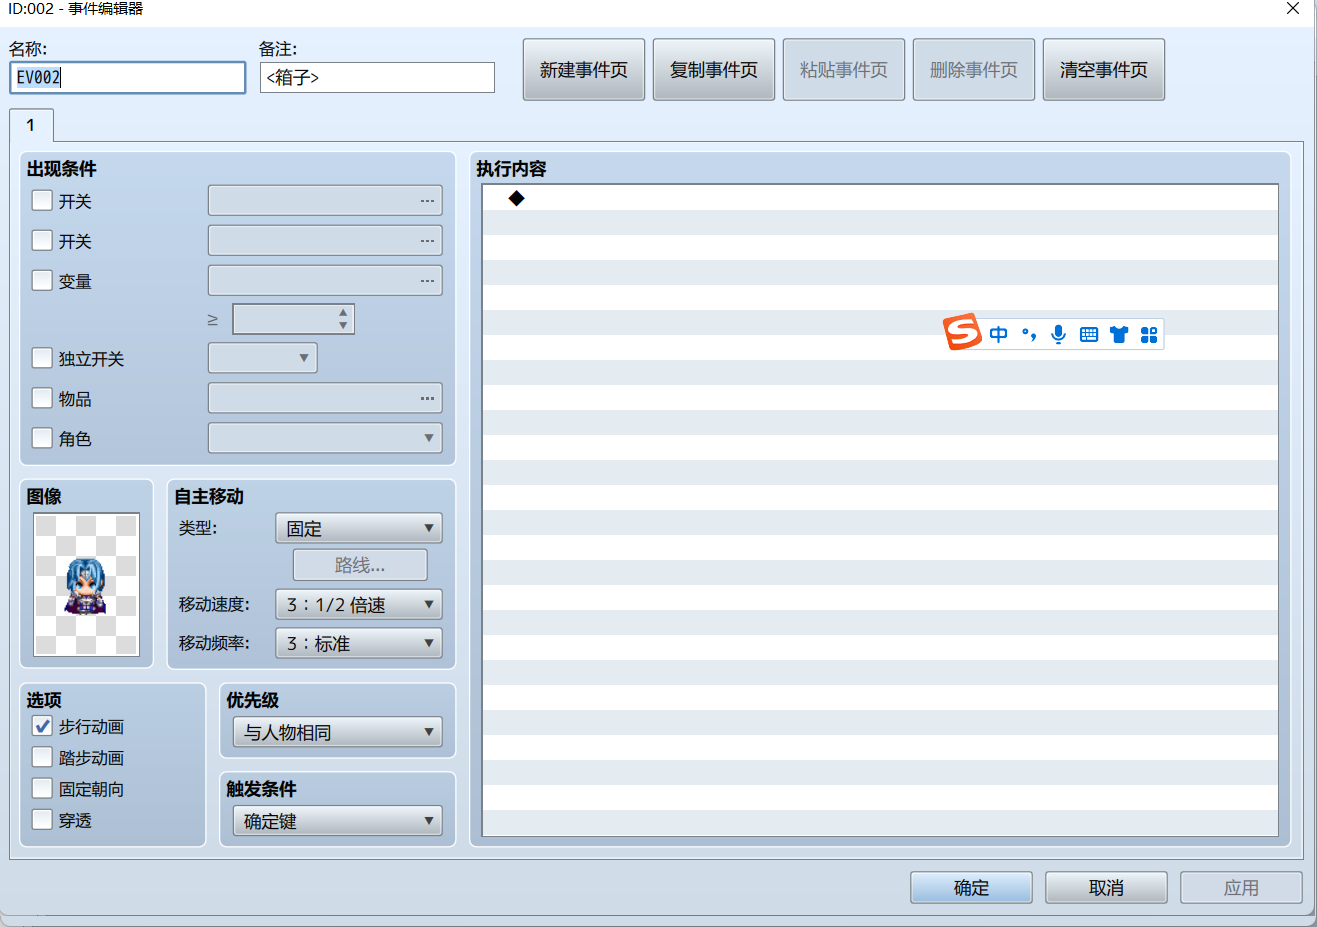Image resolution: width=1317 pixels, height=927 pixels.
Task: Toggle Sogou Chinese/English mode 中 icon
Action: tap(999, 334)
